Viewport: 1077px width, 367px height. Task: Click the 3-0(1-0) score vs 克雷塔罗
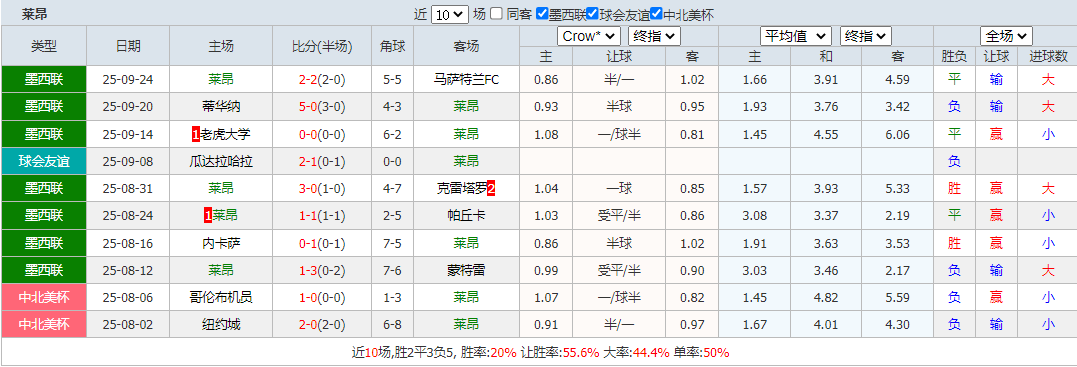pyautogui.click(x=322, y=188)
